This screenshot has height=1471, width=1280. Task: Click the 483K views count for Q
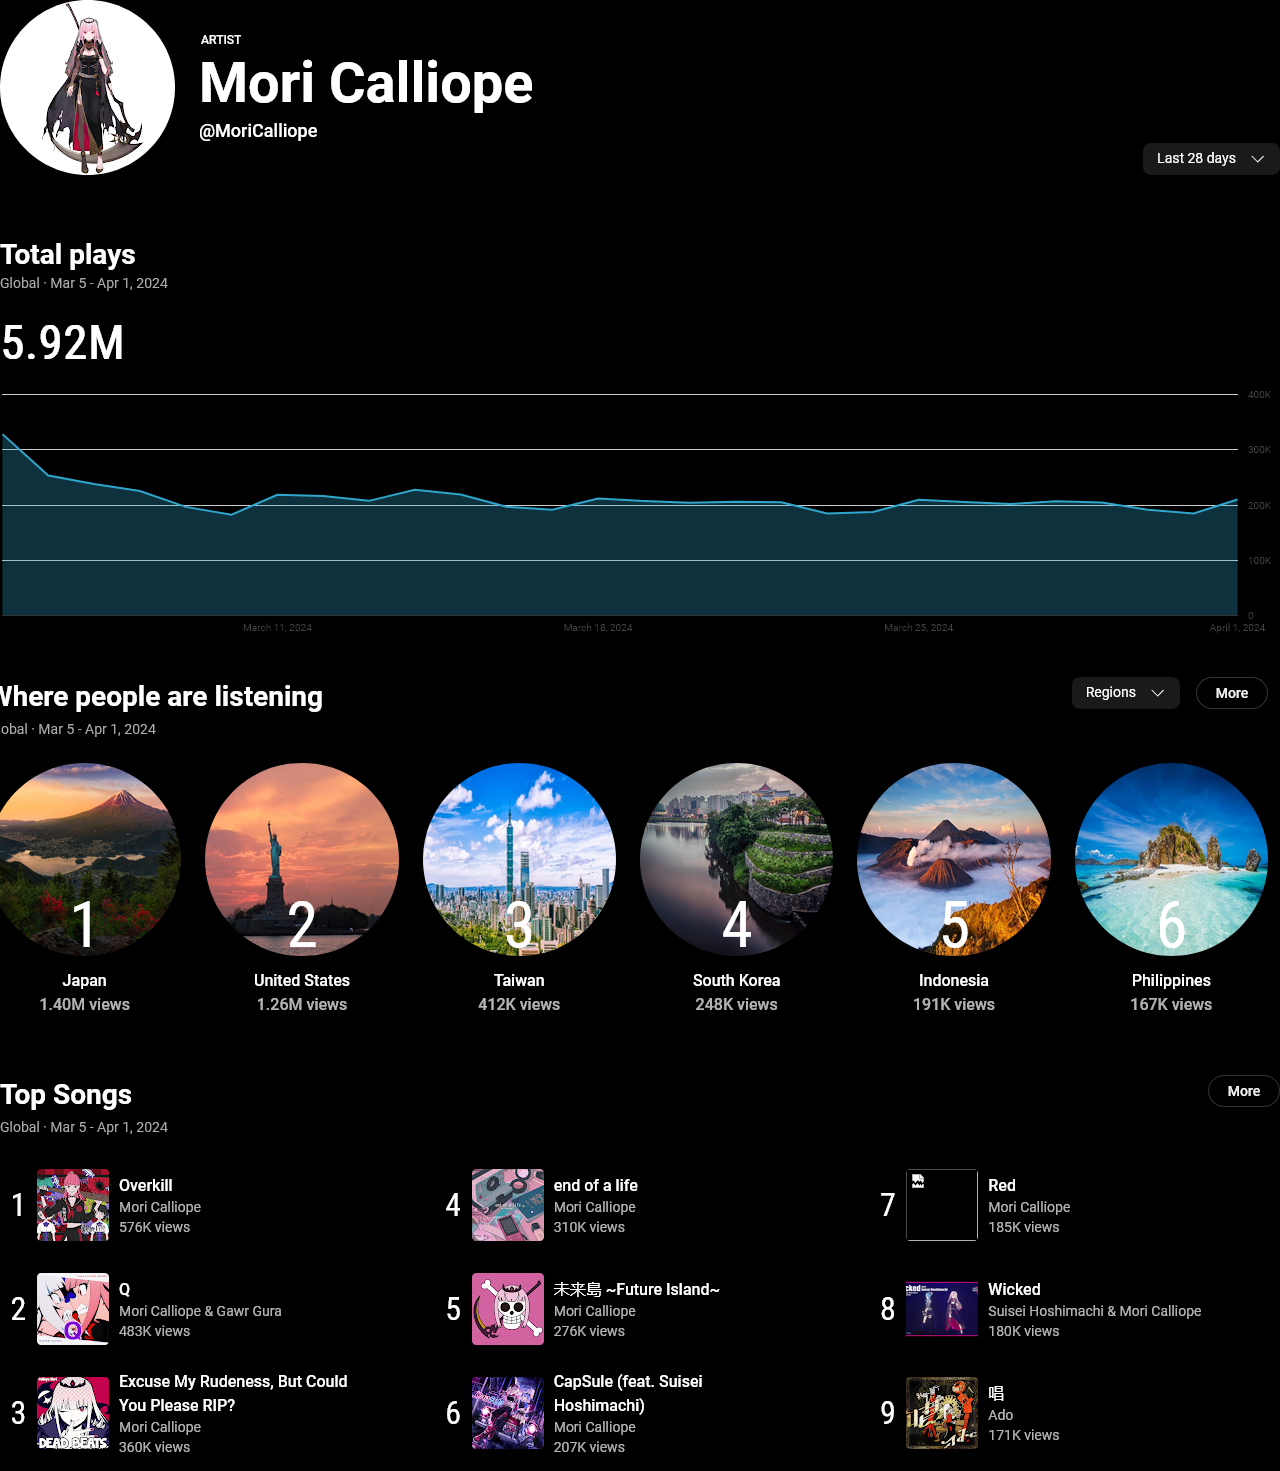click(x=154, y=1331)
